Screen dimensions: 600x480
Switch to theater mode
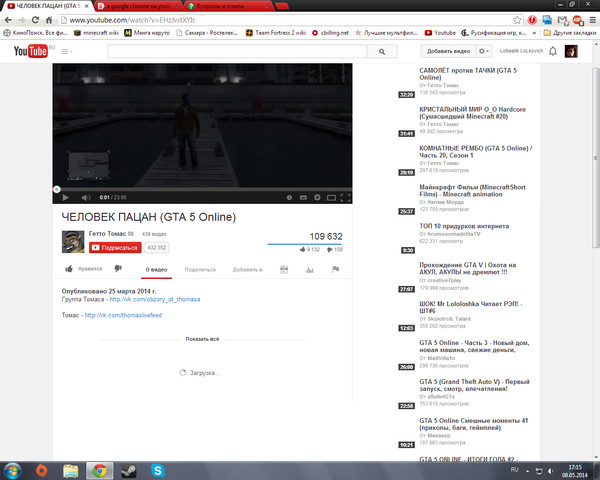coord(331,198)
